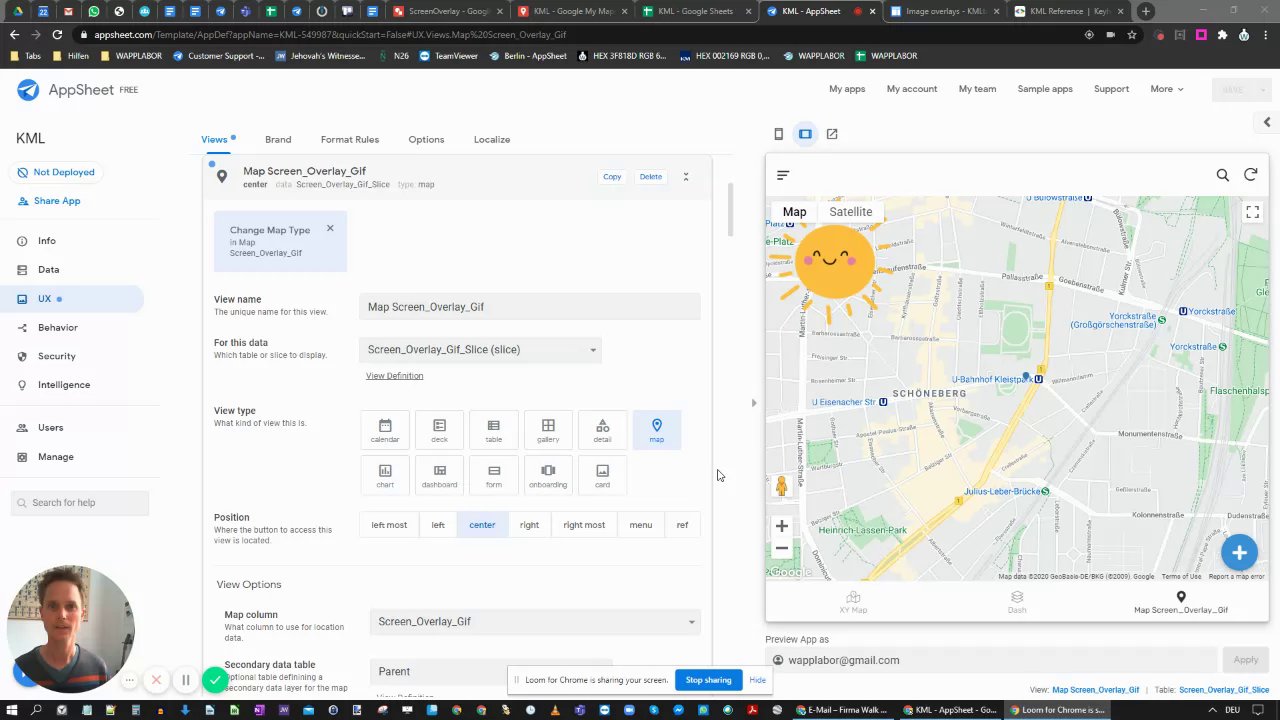Toggle fullscreen map view

[1252, 212]
